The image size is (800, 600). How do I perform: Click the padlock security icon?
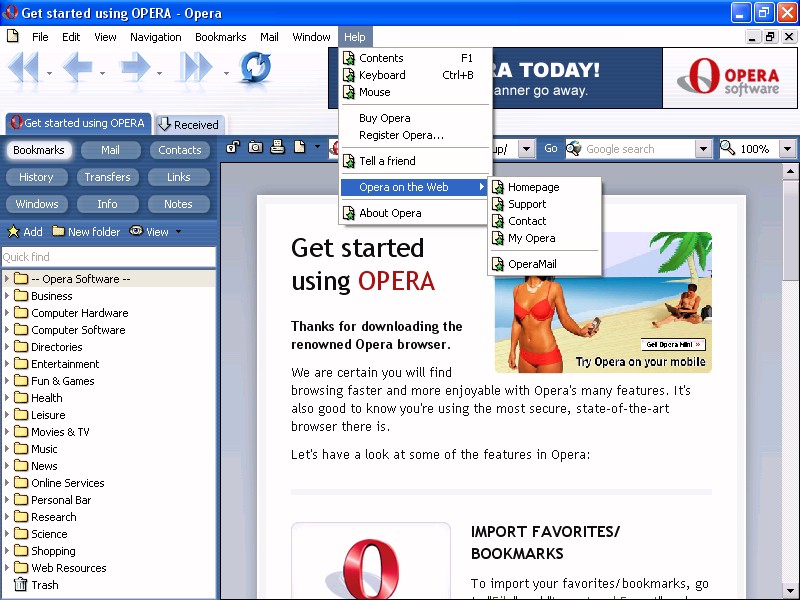click(232, 149)
